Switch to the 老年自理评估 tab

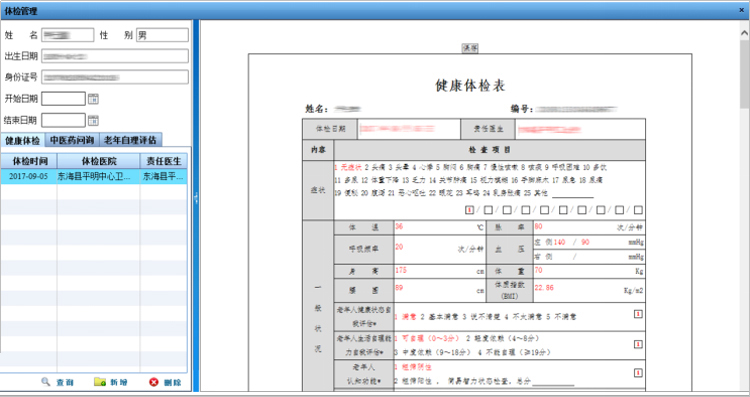[x=130, y=140]
